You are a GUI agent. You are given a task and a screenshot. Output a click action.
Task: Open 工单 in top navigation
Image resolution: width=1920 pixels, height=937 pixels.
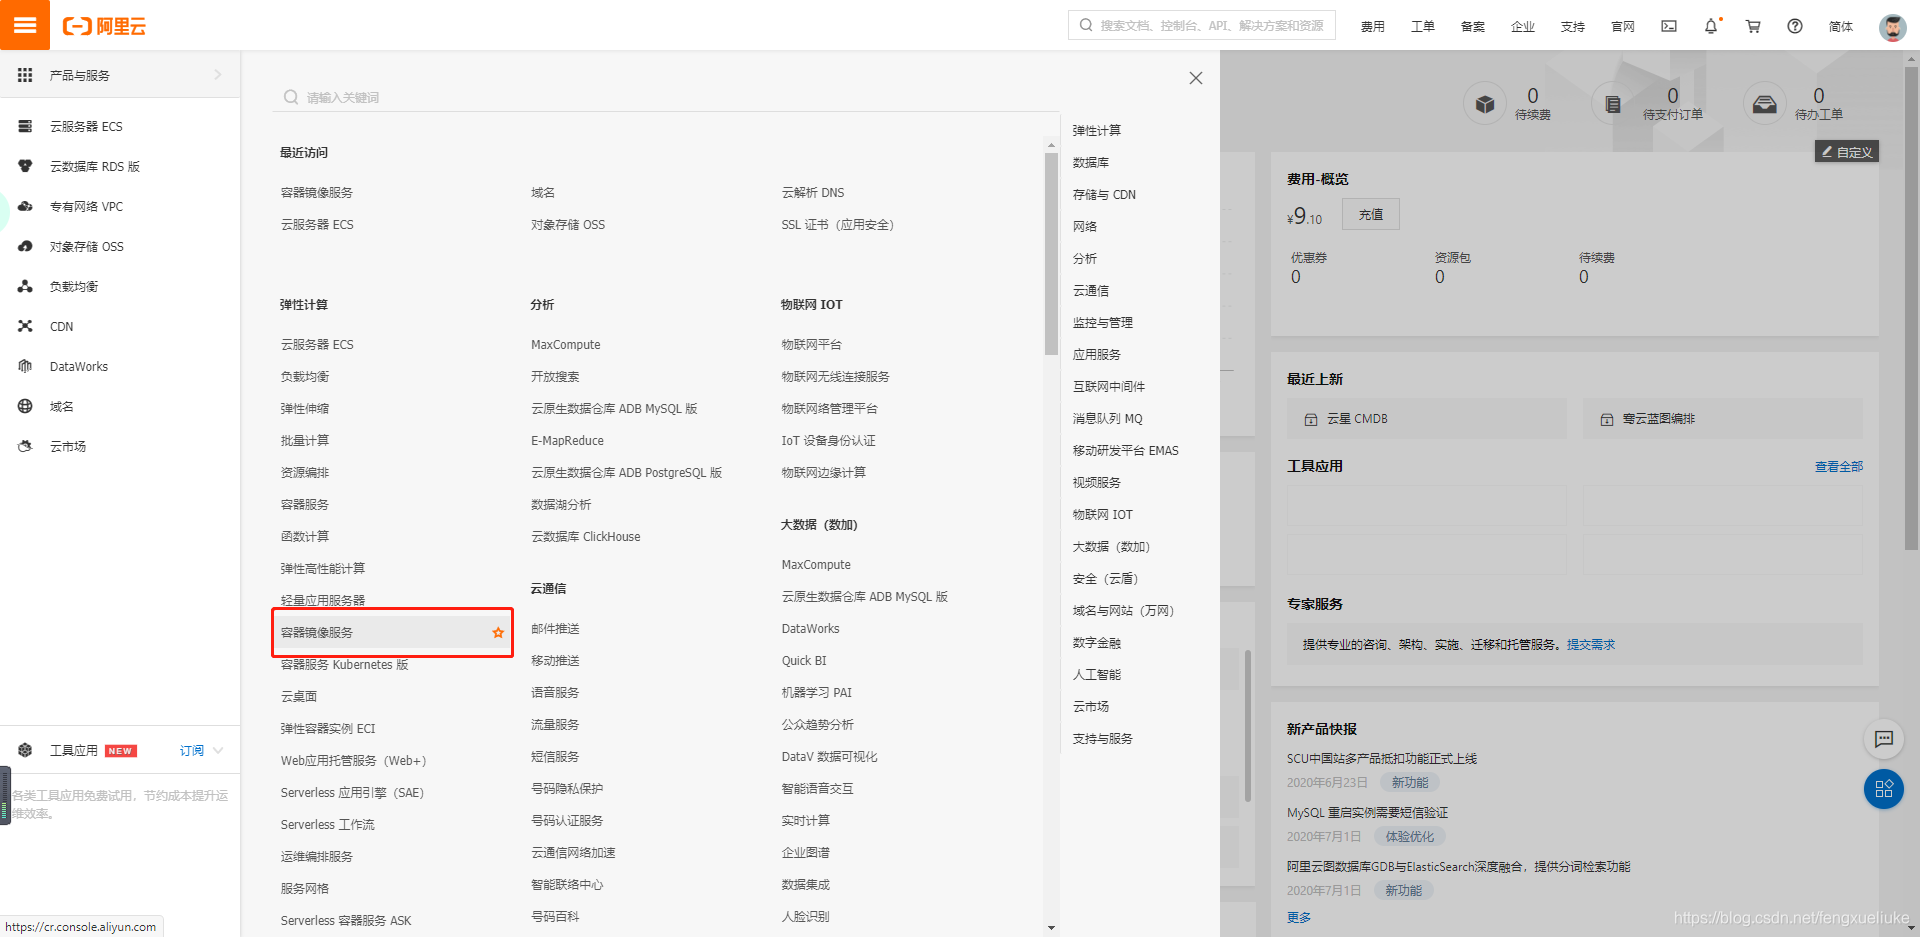click(x=1423, y=26)
